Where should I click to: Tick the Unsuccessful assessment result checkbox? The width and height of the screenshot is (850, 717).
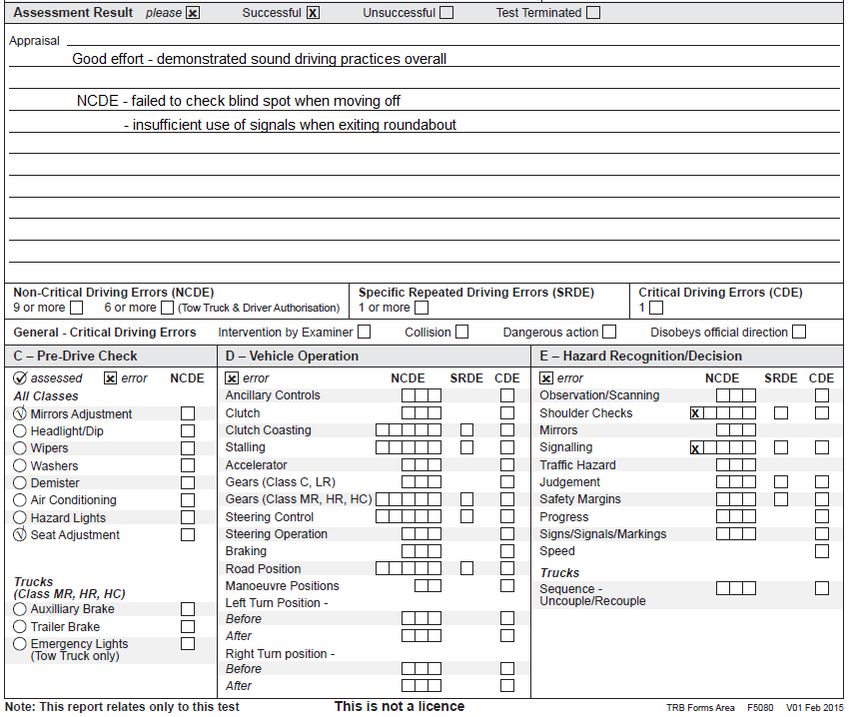[x=447, y=12]
